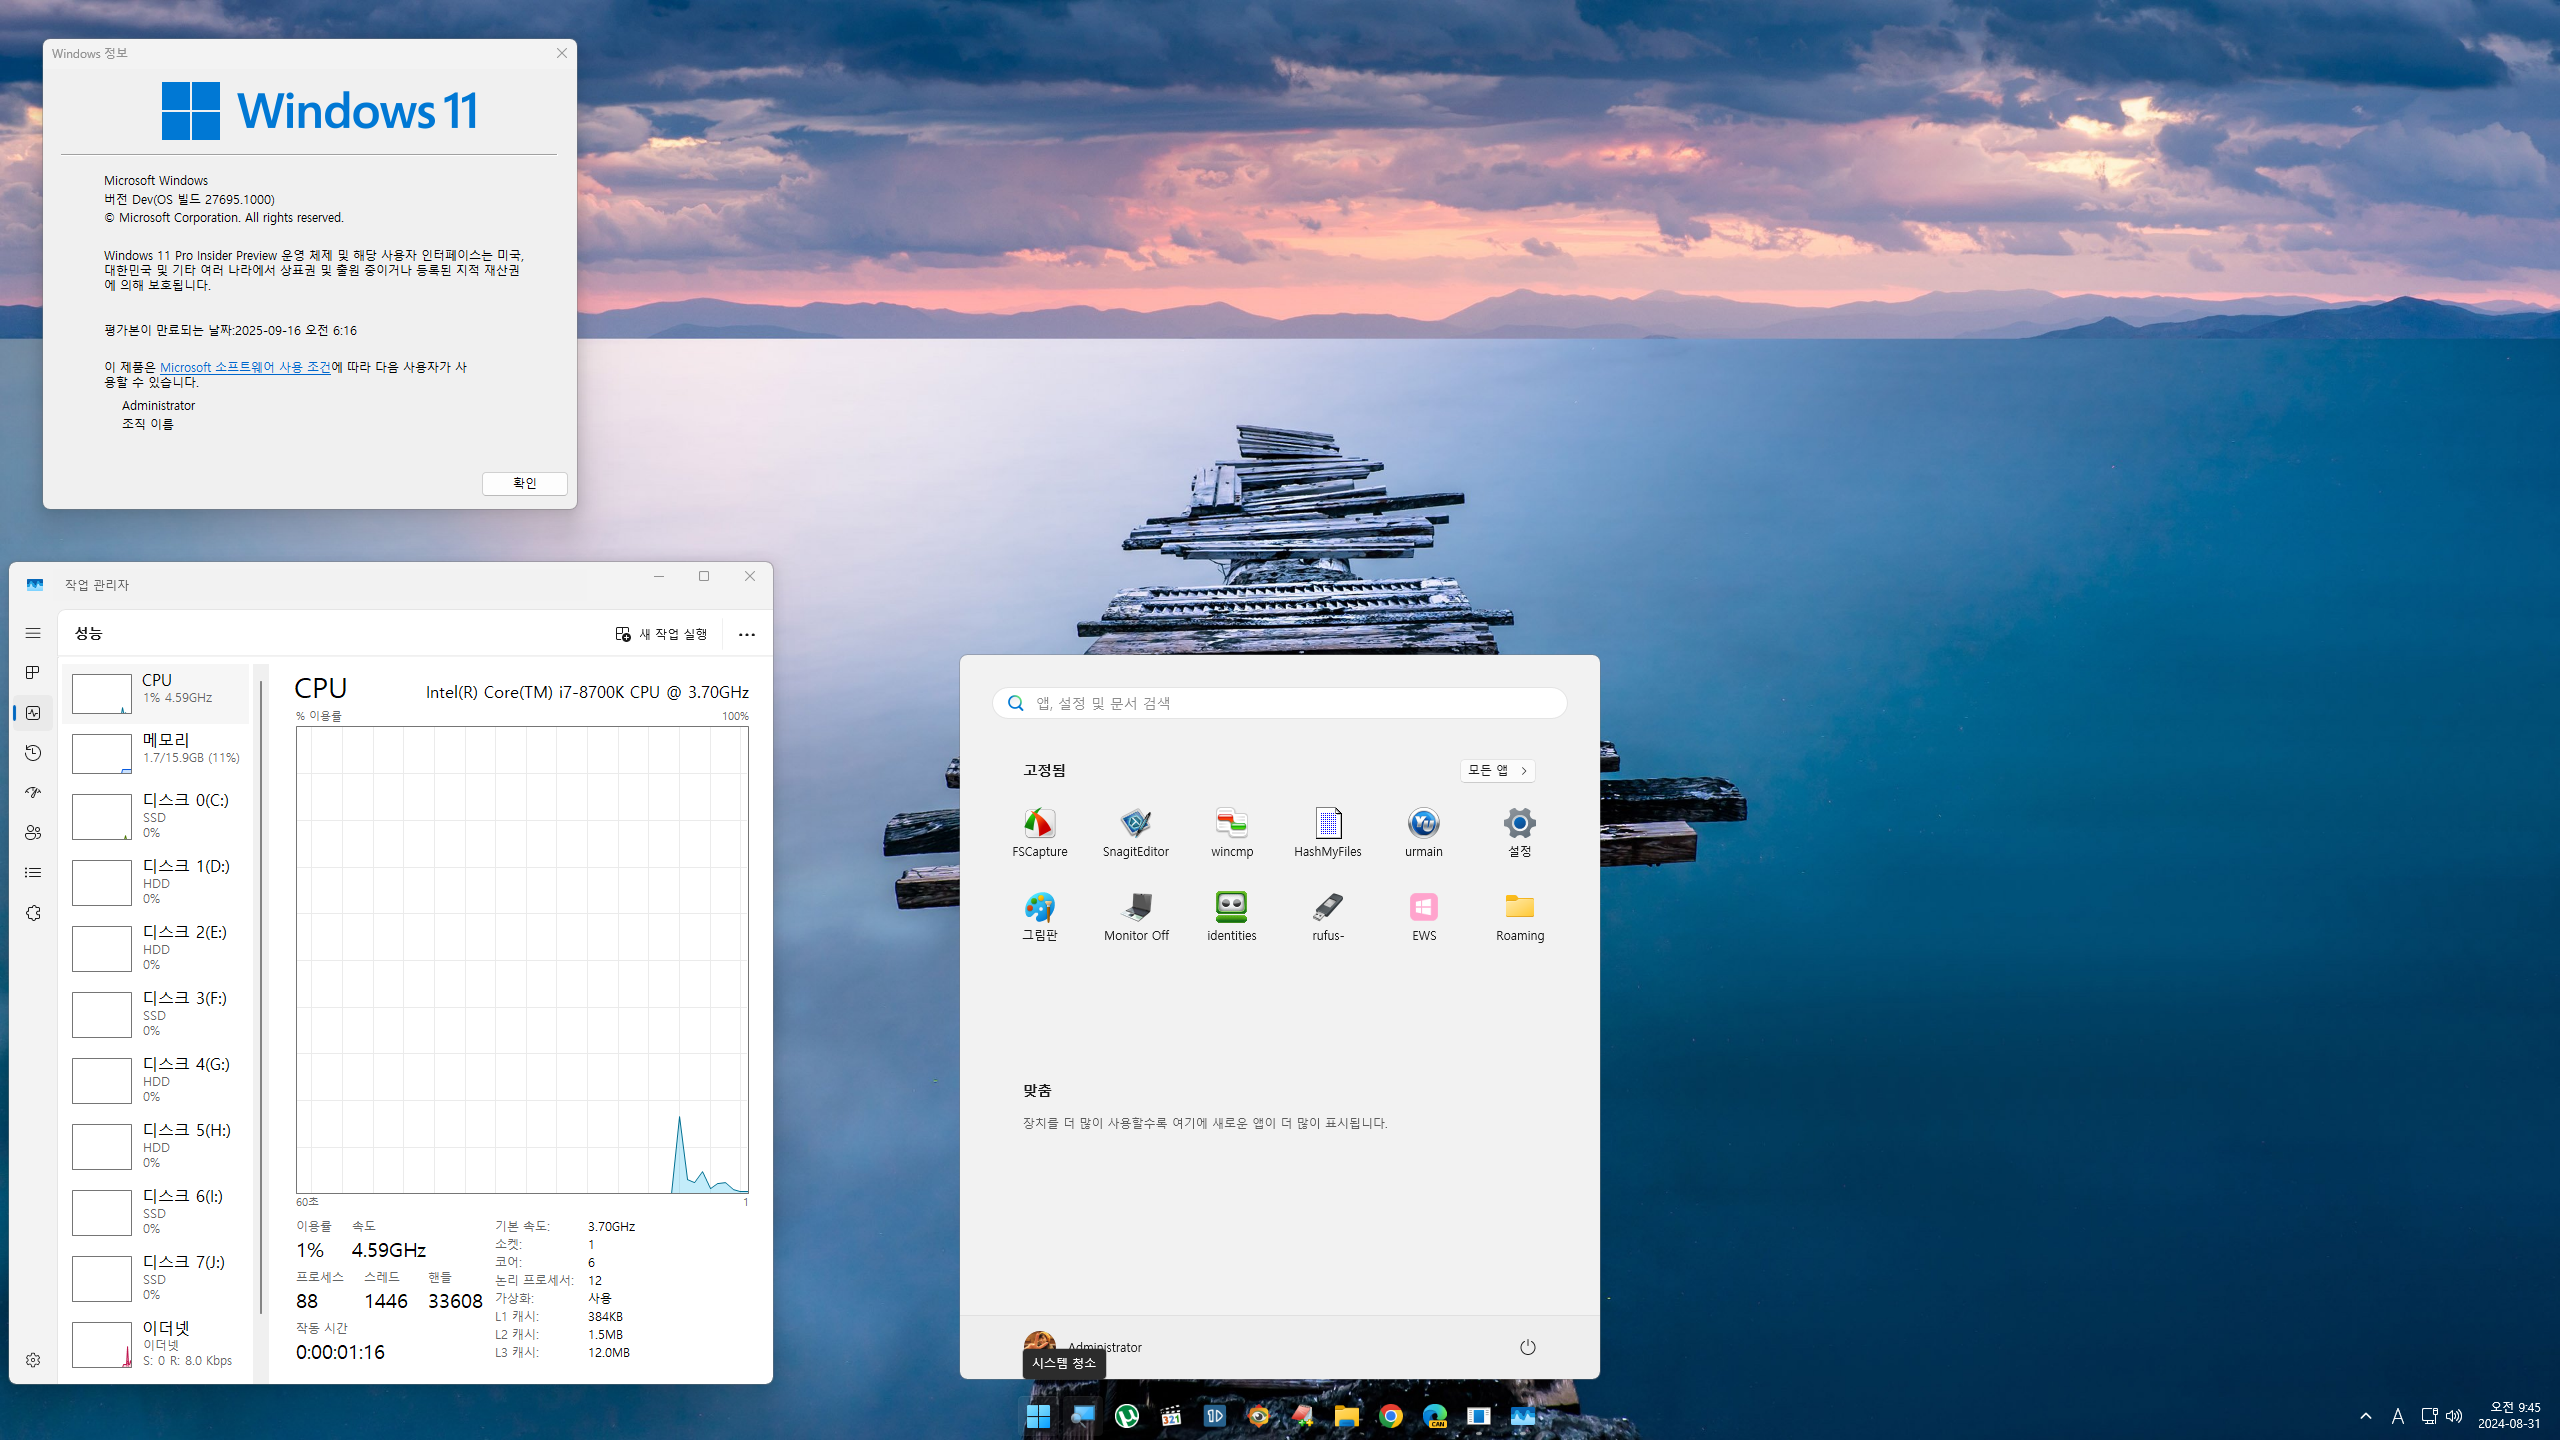Open the Processes page in Task Manager sidebar
The image size is (2560, 1440).
(33, 673)
